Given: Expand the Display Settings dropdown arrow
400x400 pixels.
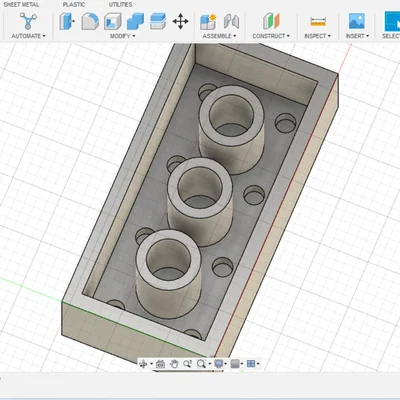Looking at the screenshot, I should pyautogui.click(x=226, y=364).
